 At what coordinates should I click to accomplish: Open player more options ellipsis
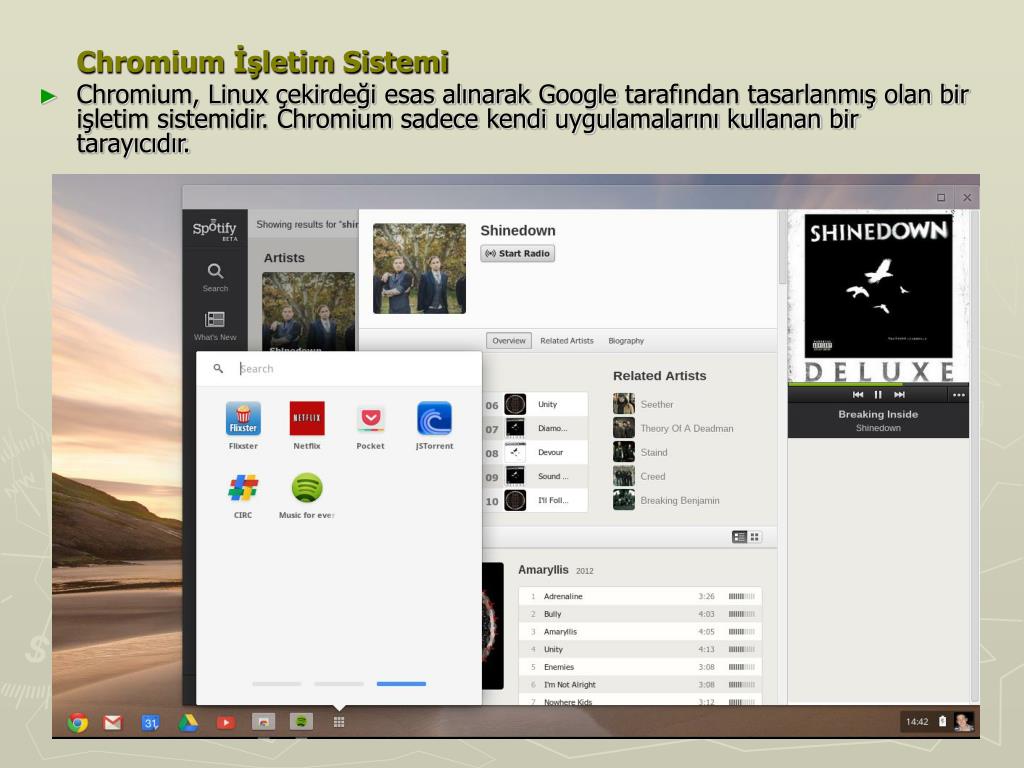[959, 394]
